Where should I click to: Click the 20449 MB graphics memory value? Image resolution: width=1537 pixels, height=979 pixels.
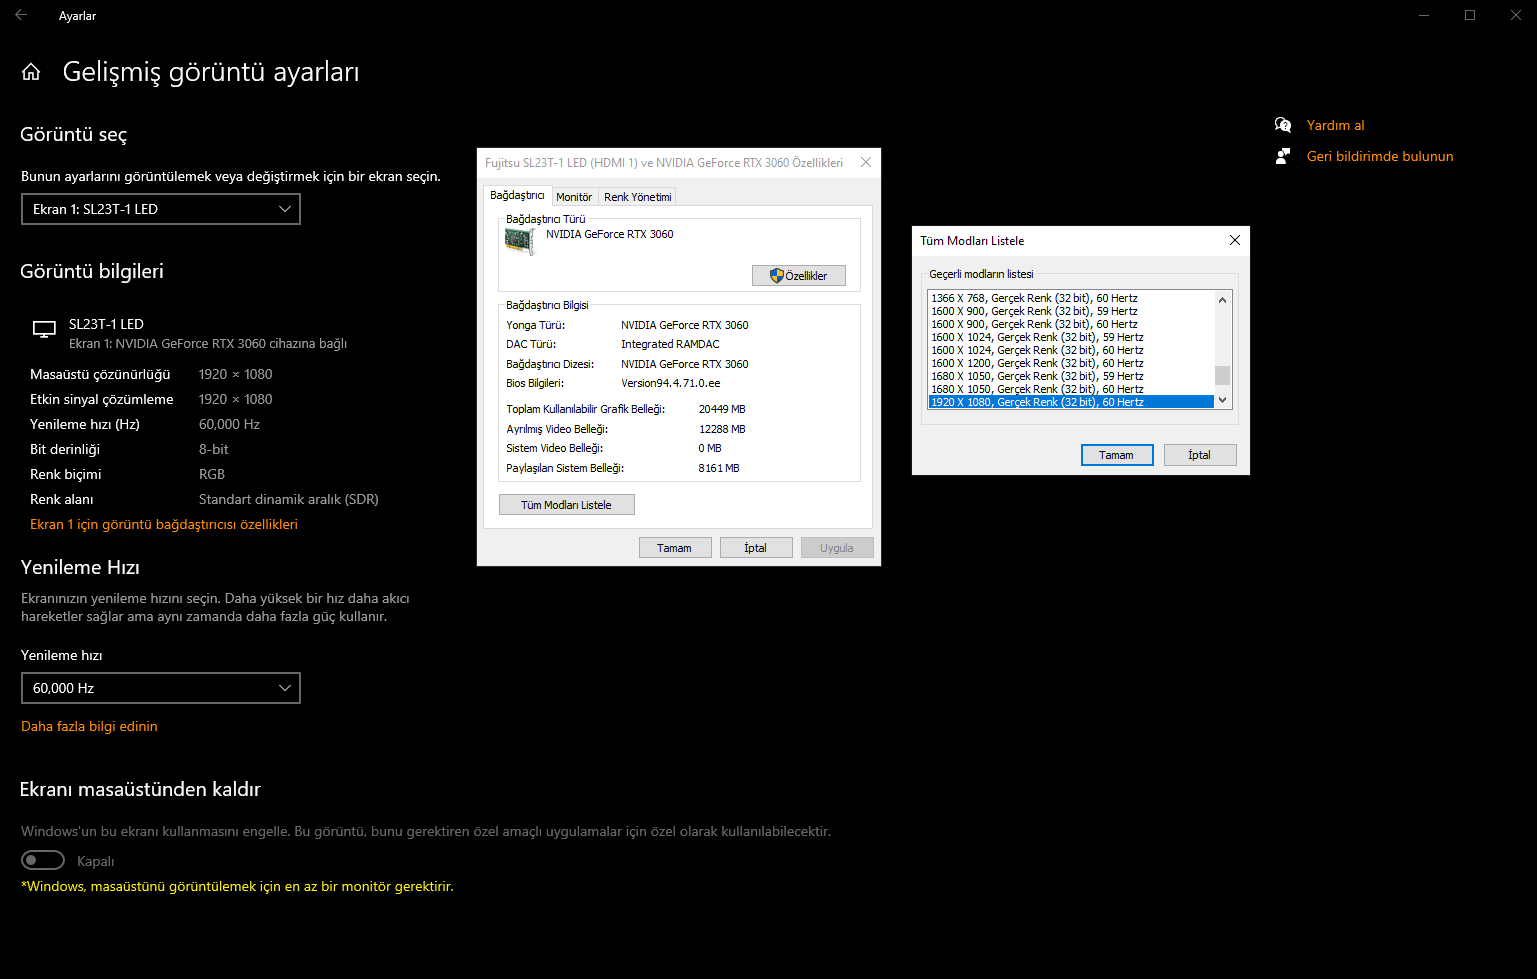pyautogui.click(x=722, y=409)
